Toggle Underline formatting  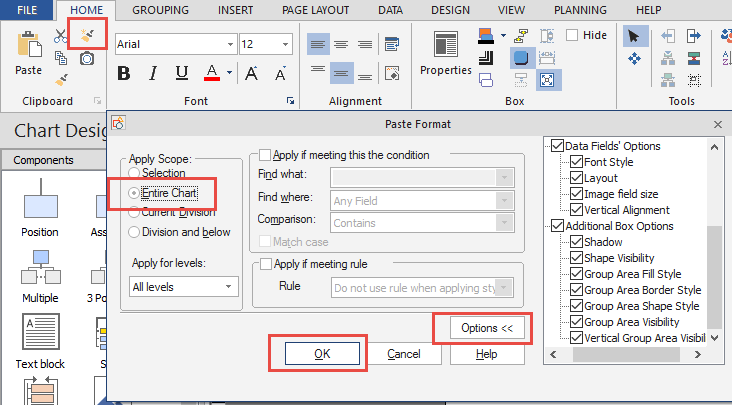tap(182, 73)
